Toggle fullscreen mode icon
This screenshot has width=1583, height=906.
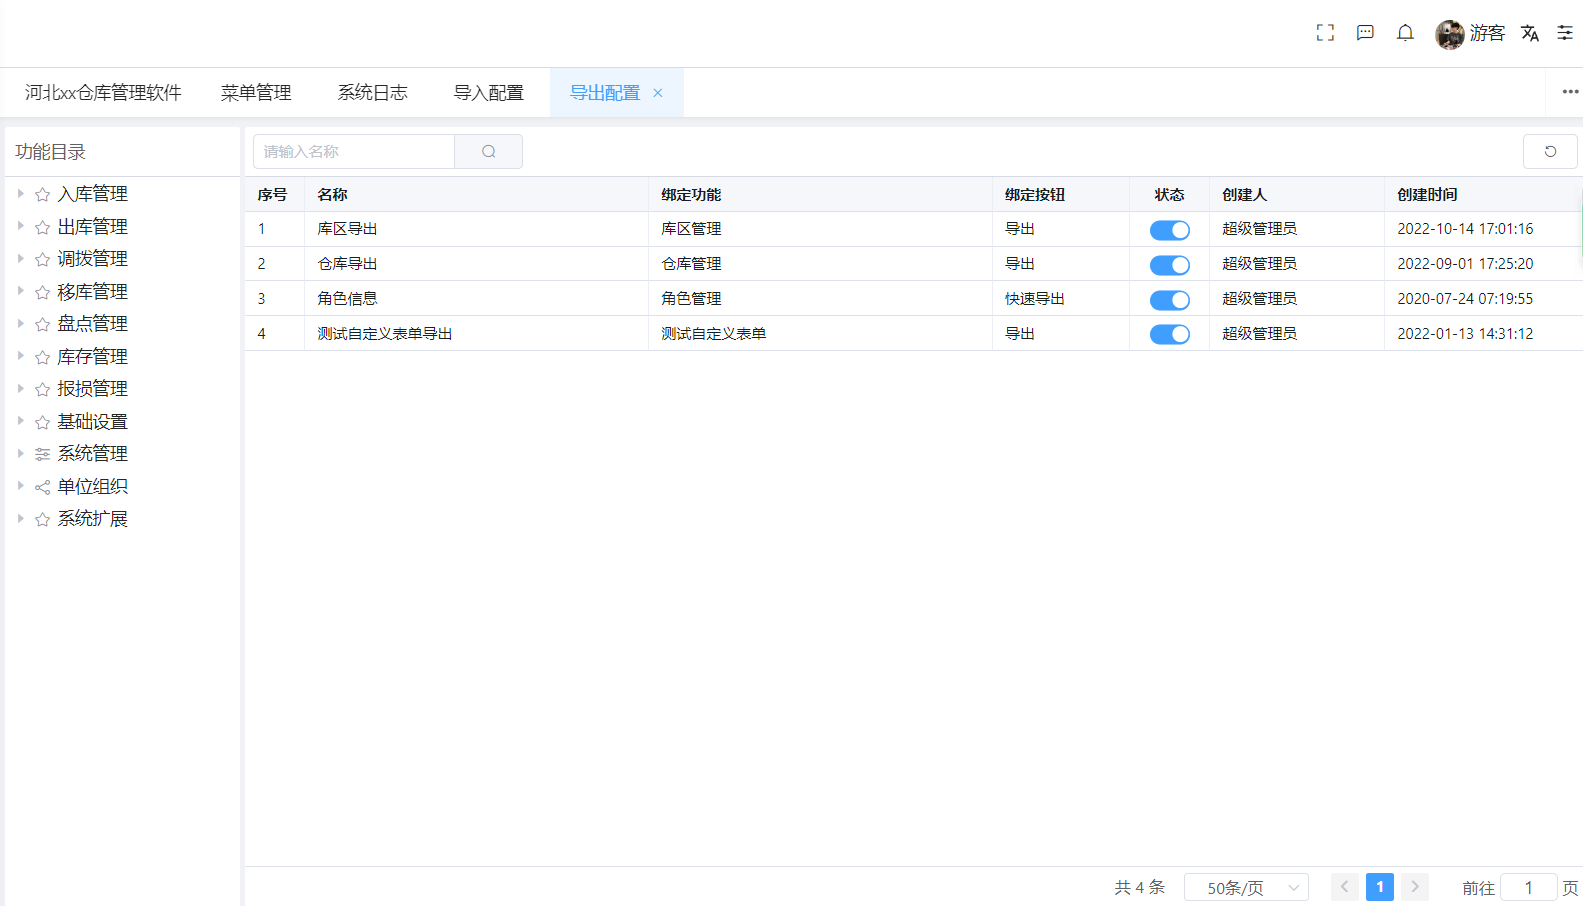pyautogui.click(x=1325, y=33)
